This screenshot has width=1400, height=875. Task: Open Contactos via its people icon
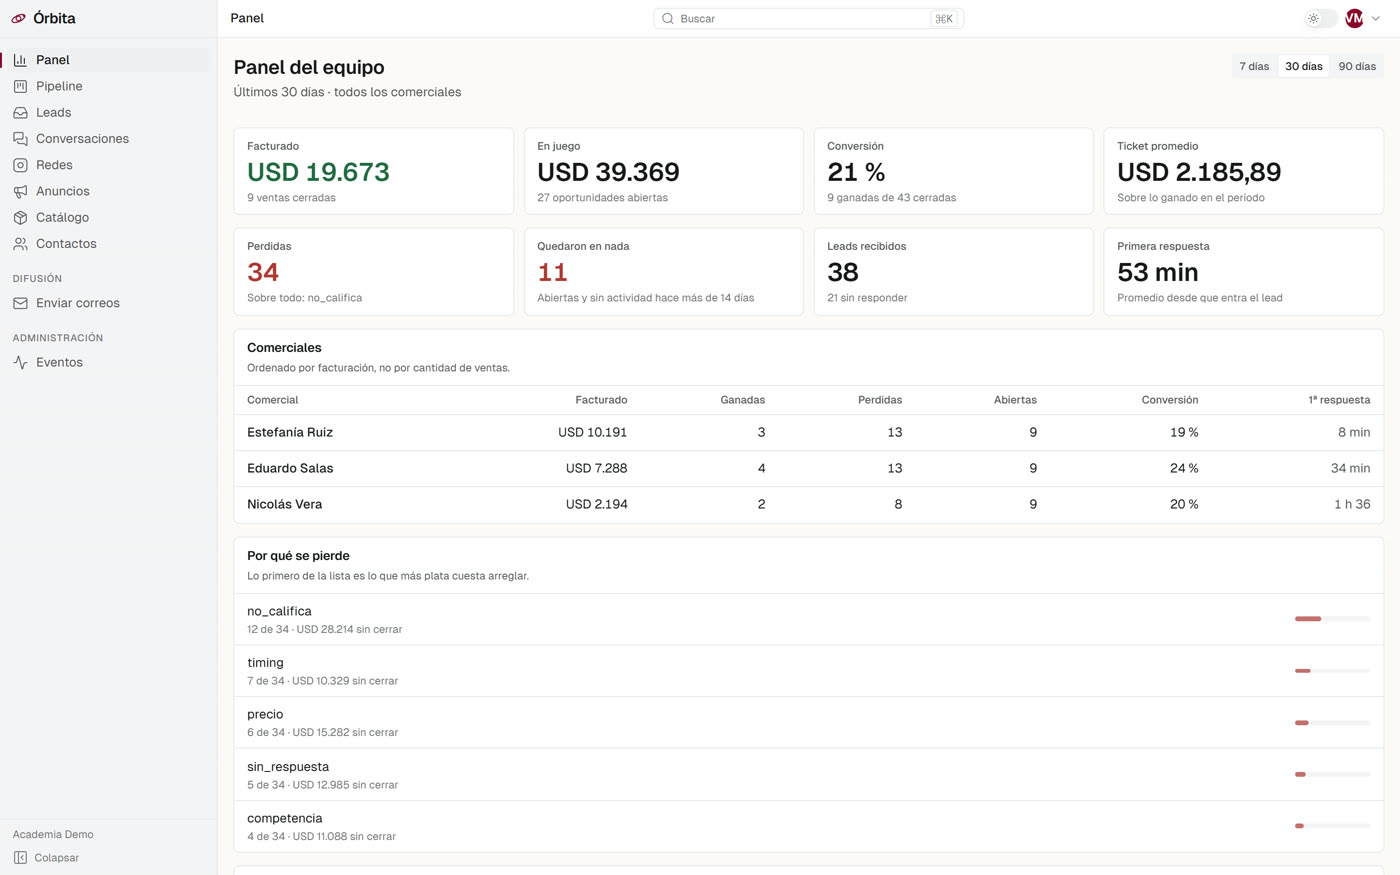pos(20,243)
